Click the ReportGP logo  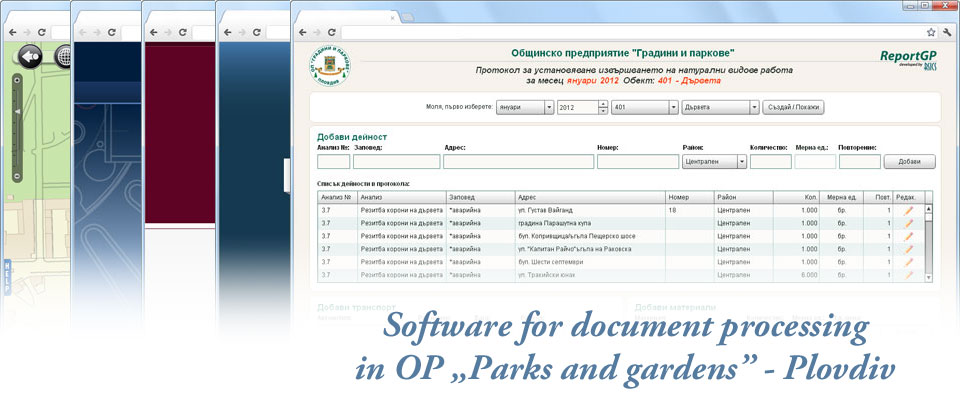click(909, 59)
